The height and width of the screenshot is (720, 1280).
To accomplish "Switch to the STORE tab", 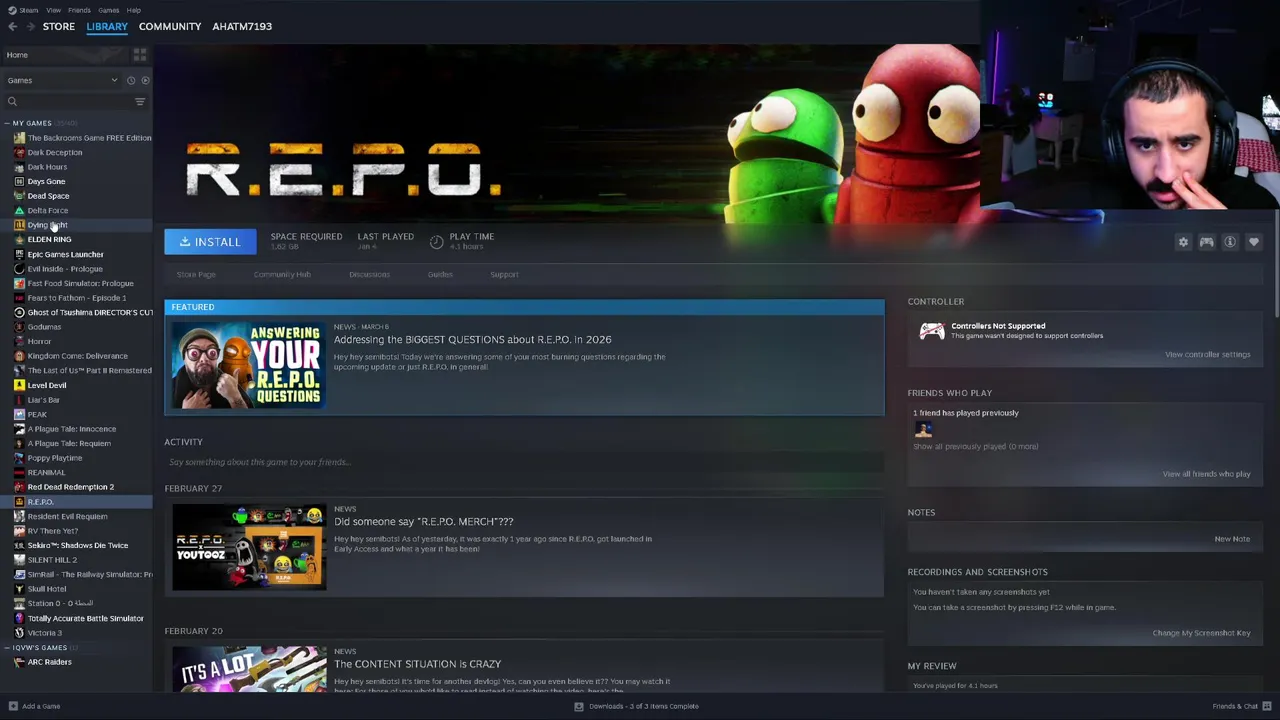I will pos(59,26).
